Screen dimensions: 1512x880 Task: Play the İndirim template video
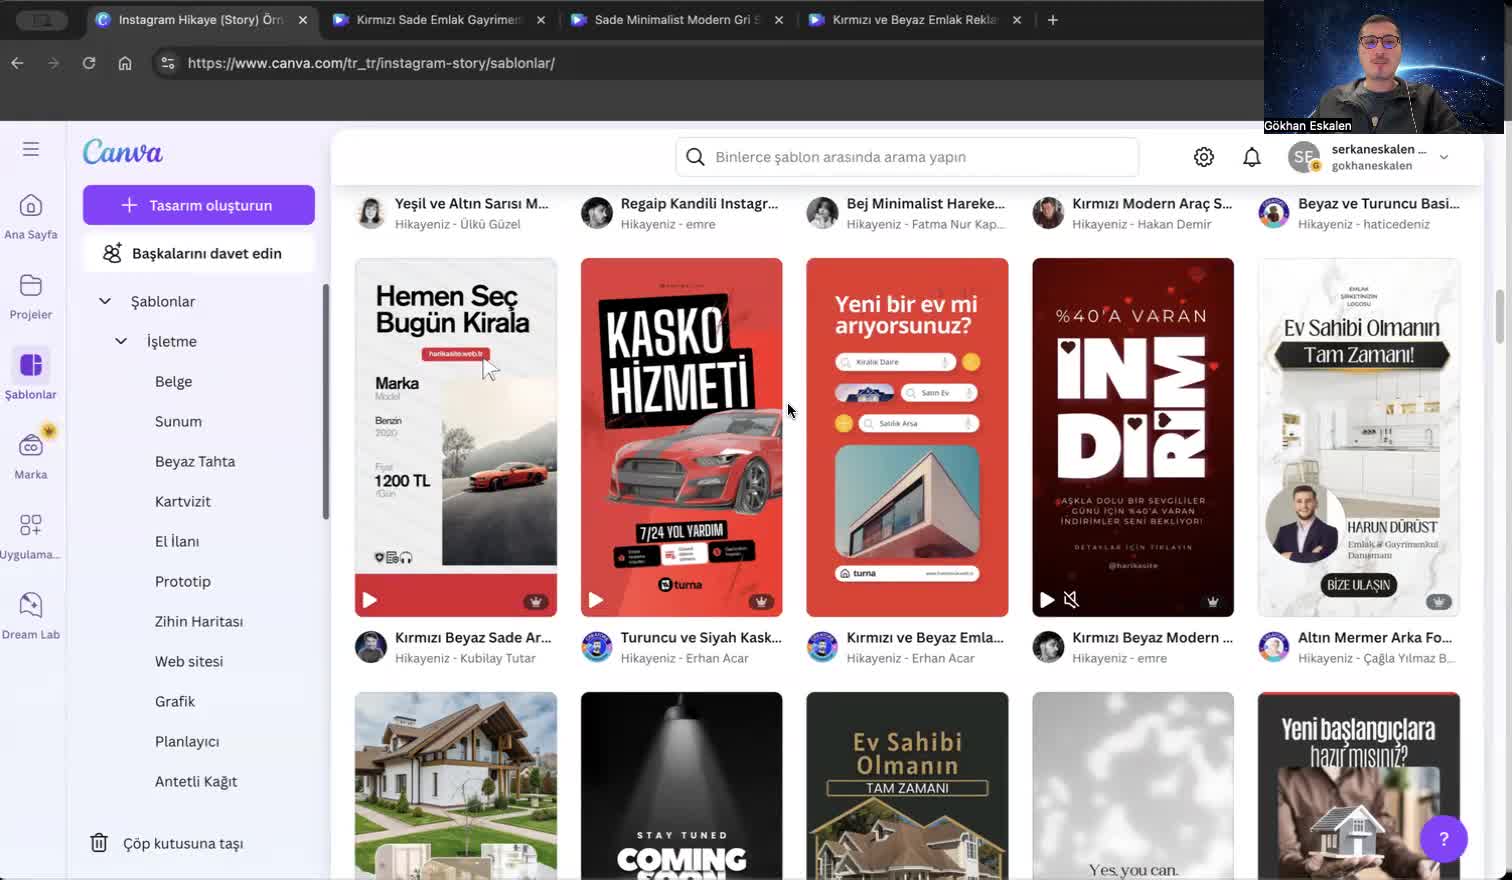pos(1047,600)
